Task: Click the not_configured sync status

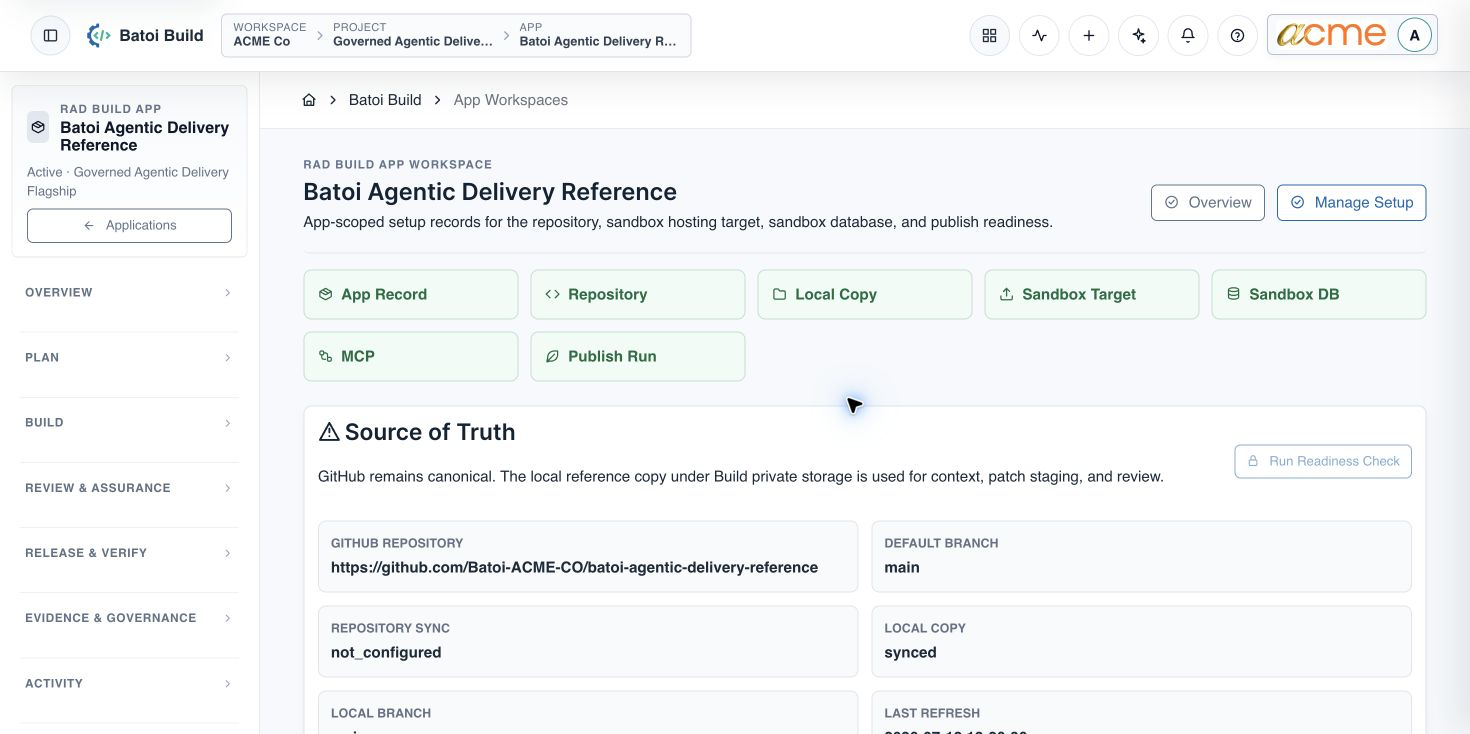Action: coord(386,652)
